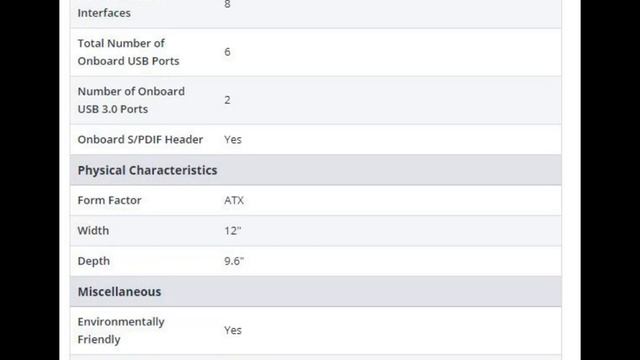
Task: Select the Yes value for S/PDIF Header
Action: click(x=233, y=140)
